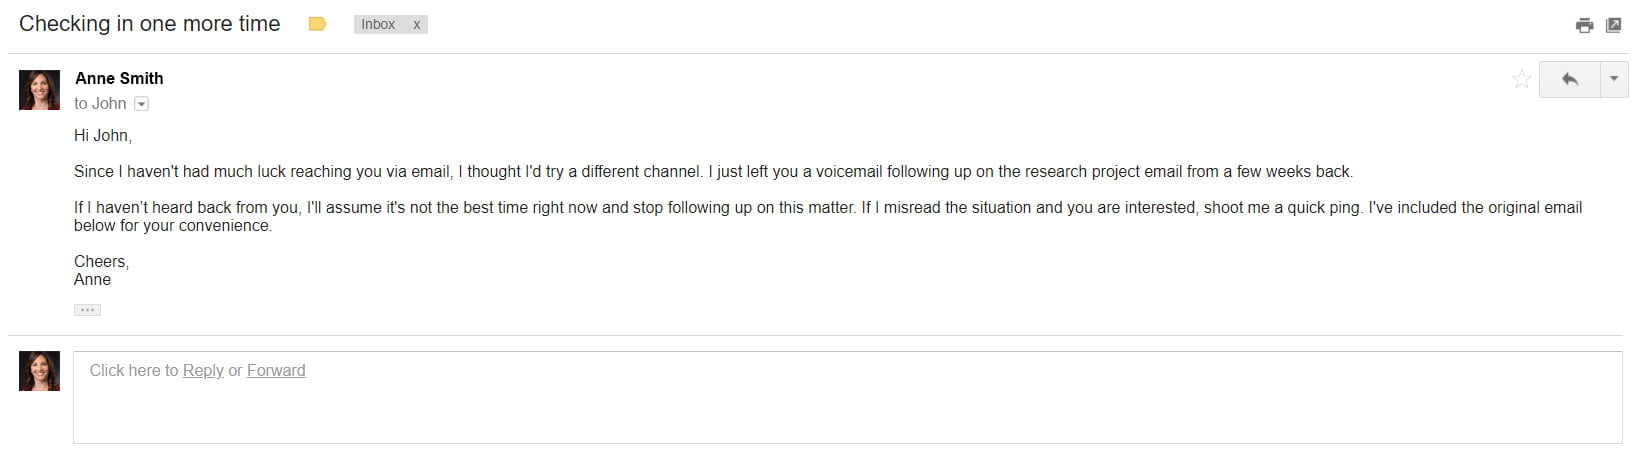This screenshot has height=455, width=1644.
Task: Click the paragraph mentioning the voicemail
Action: [712, 172]
